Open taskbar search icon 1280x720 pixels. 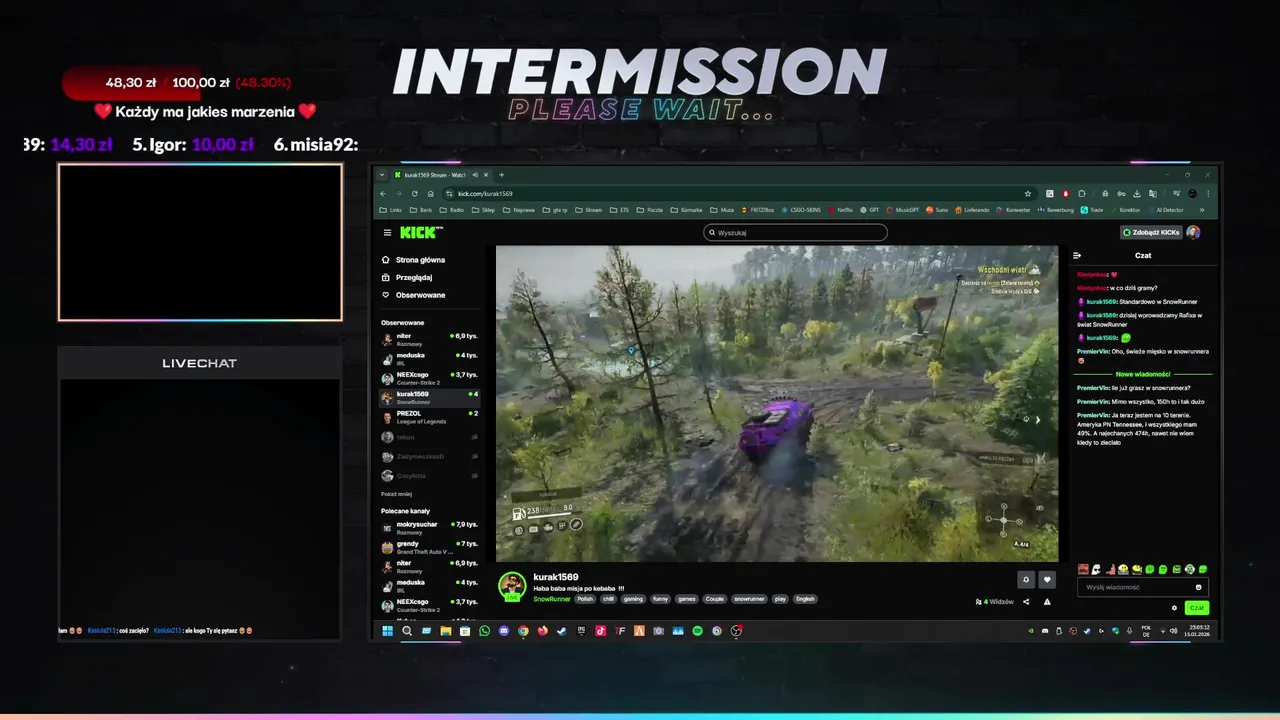click(x=407, y=631)
